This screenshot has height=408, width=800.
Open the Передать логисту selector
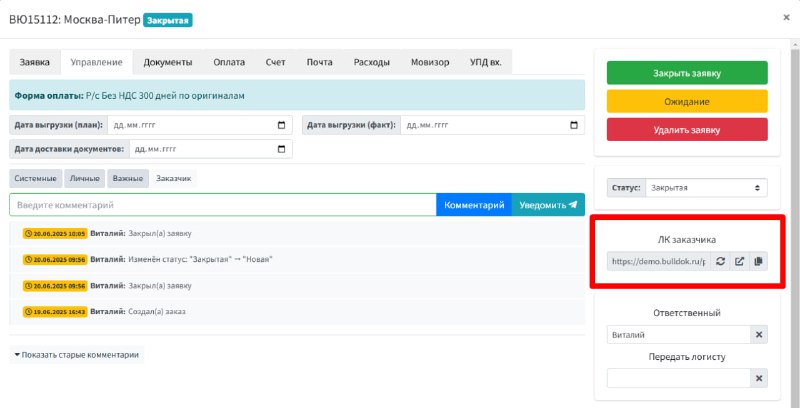[x=678, y=378]
